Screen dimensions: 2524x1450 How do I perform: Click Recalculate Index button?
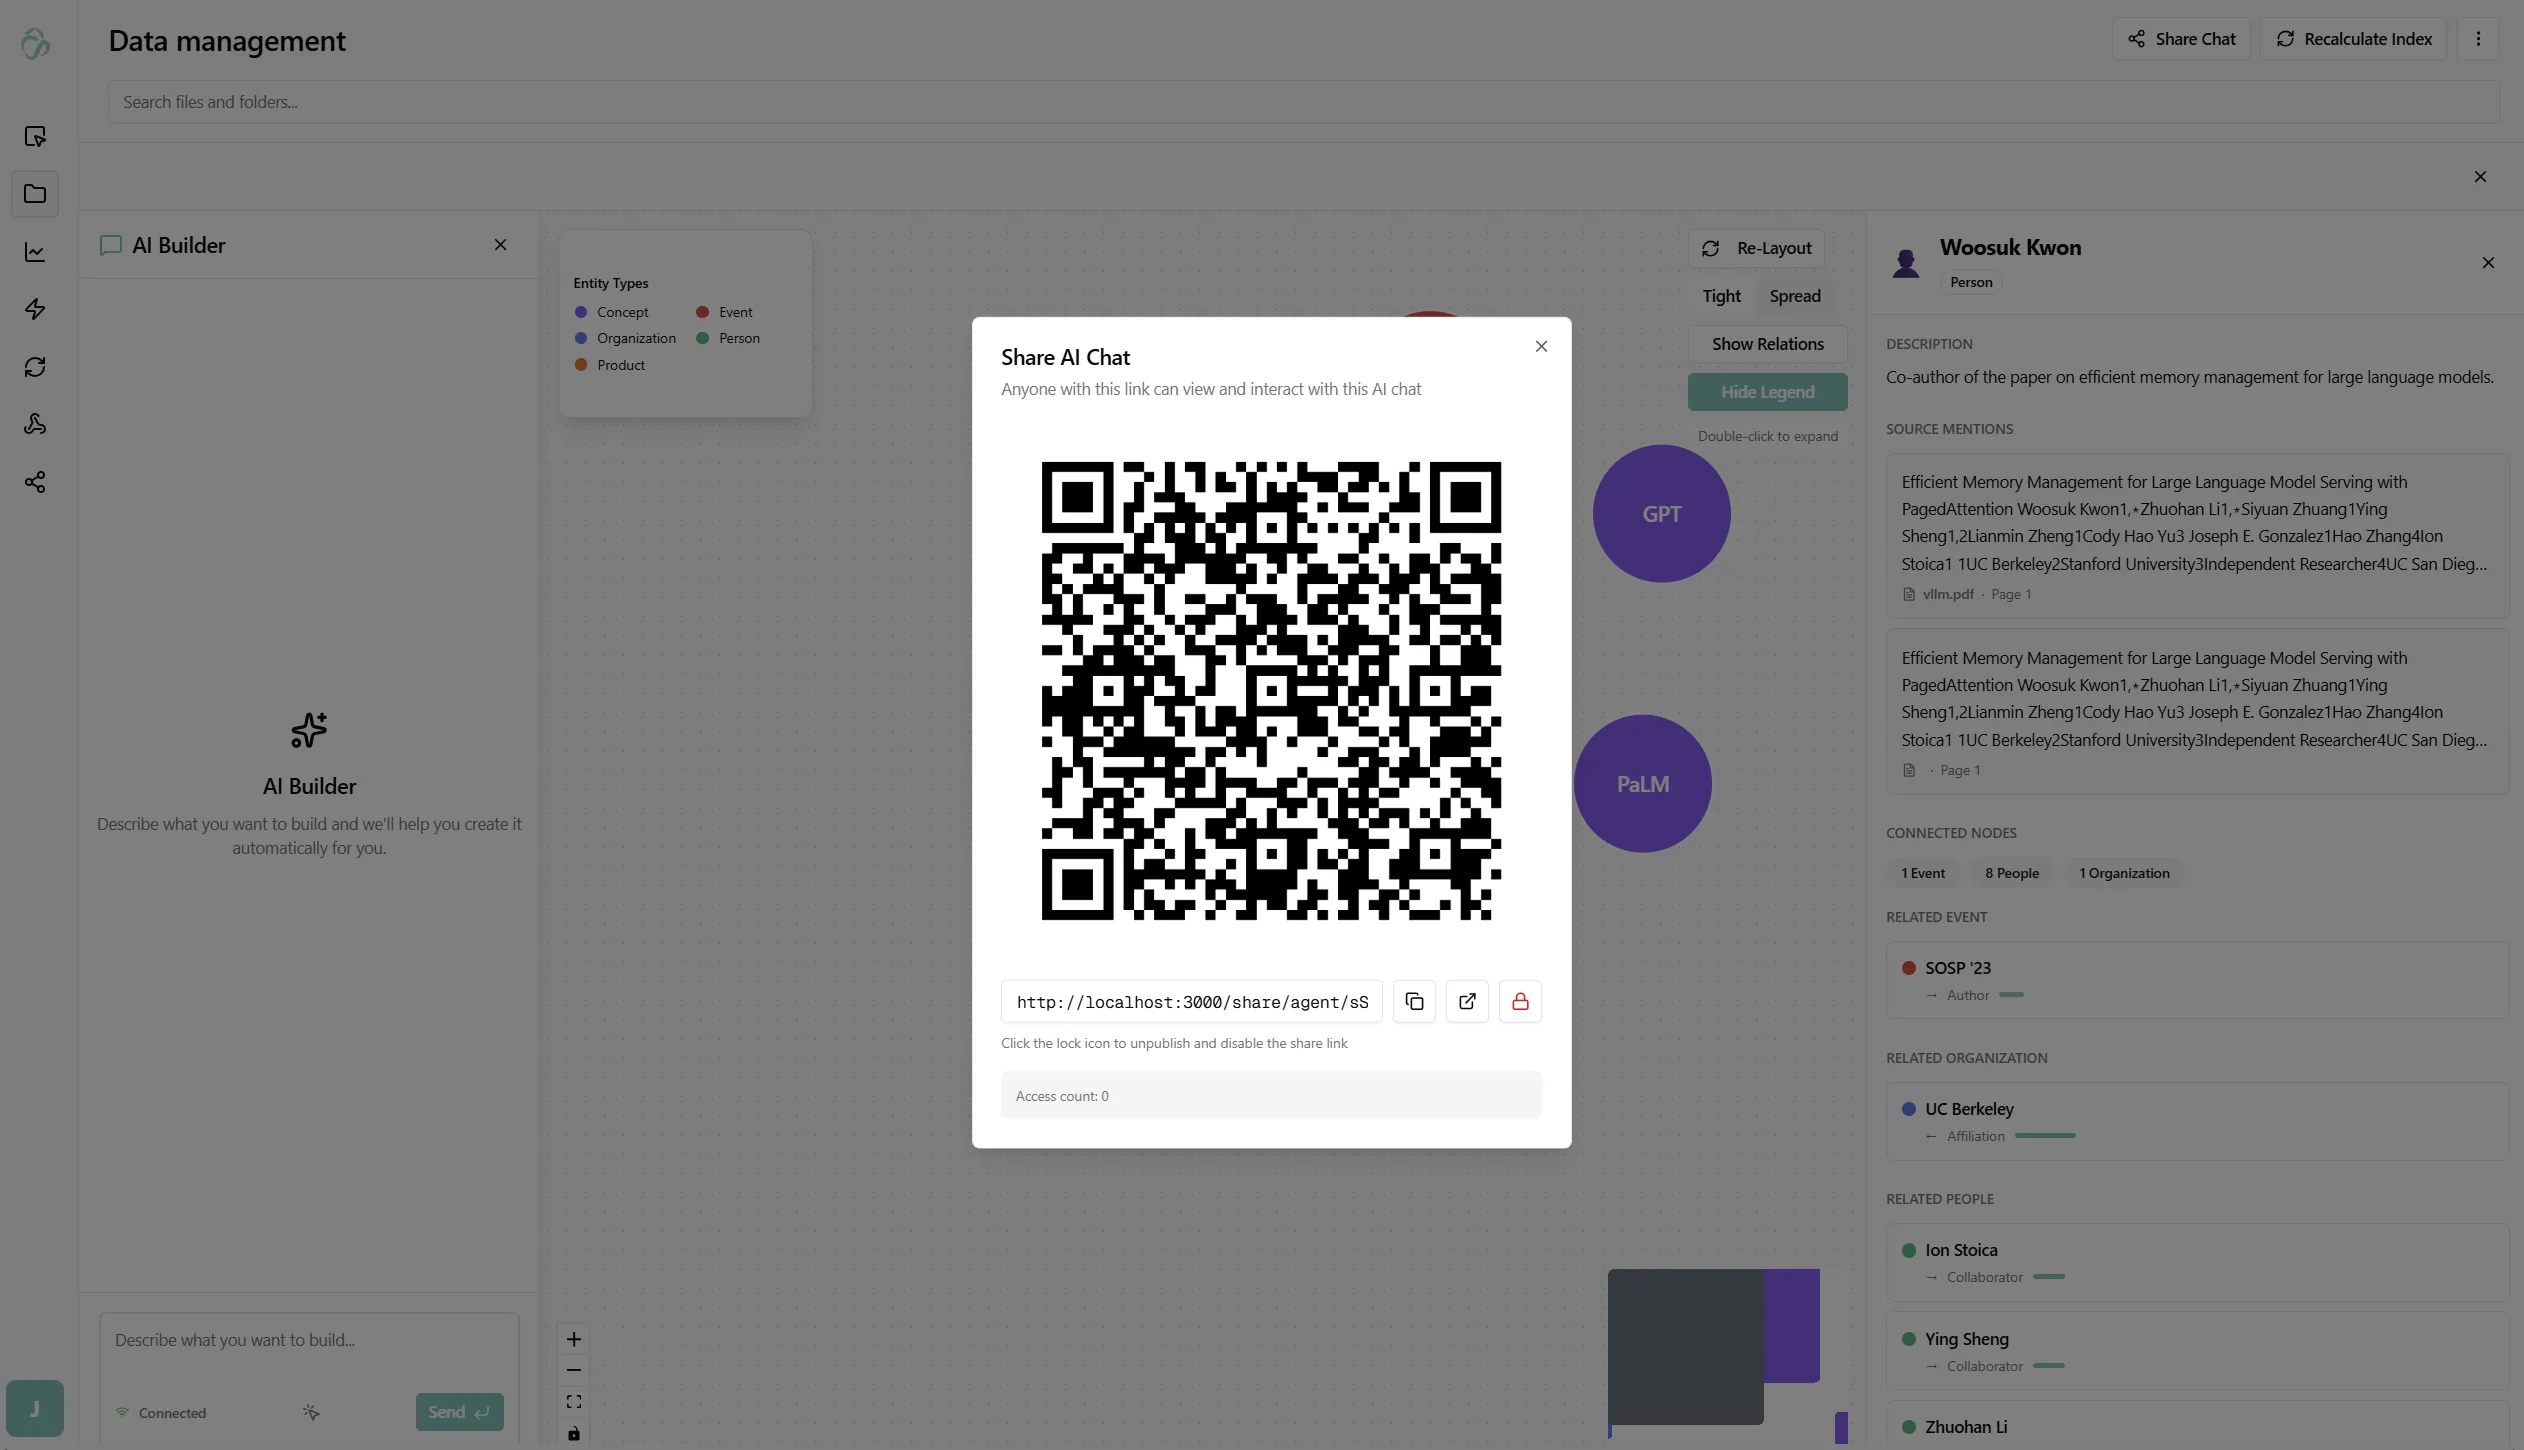2353,39
